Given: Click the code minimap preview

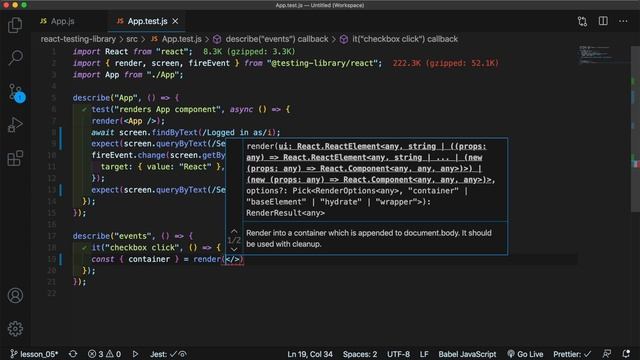Looking at the screenshot, I should tap(597, 54).
